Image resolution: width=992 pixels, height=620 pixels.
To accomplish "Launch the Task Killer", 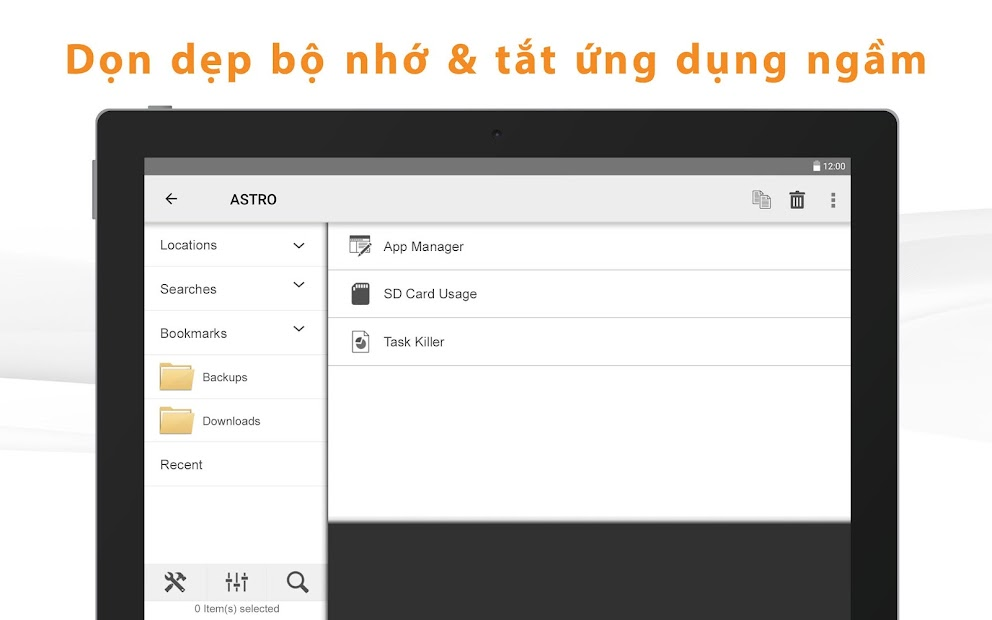I will click(x=415, y=341).
